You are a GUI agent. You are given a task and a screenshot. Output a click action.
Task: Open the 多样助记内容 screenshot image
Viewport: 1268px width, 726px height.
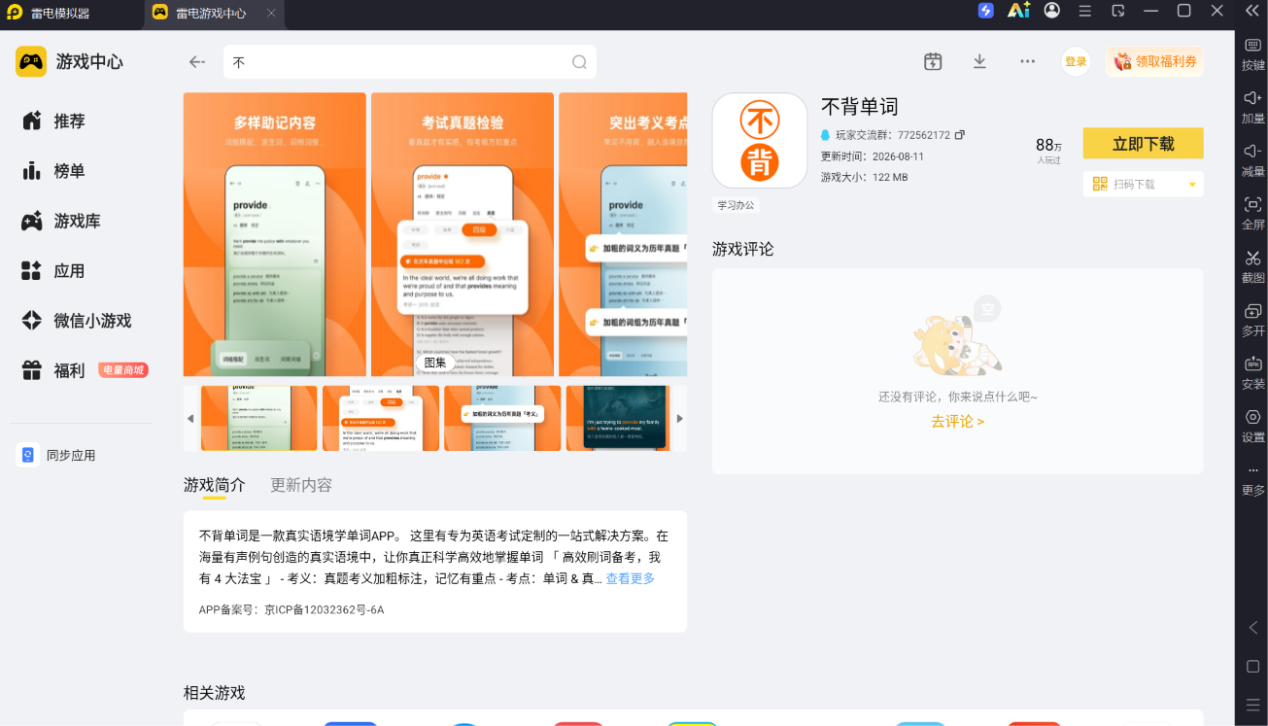pos(274,234)
